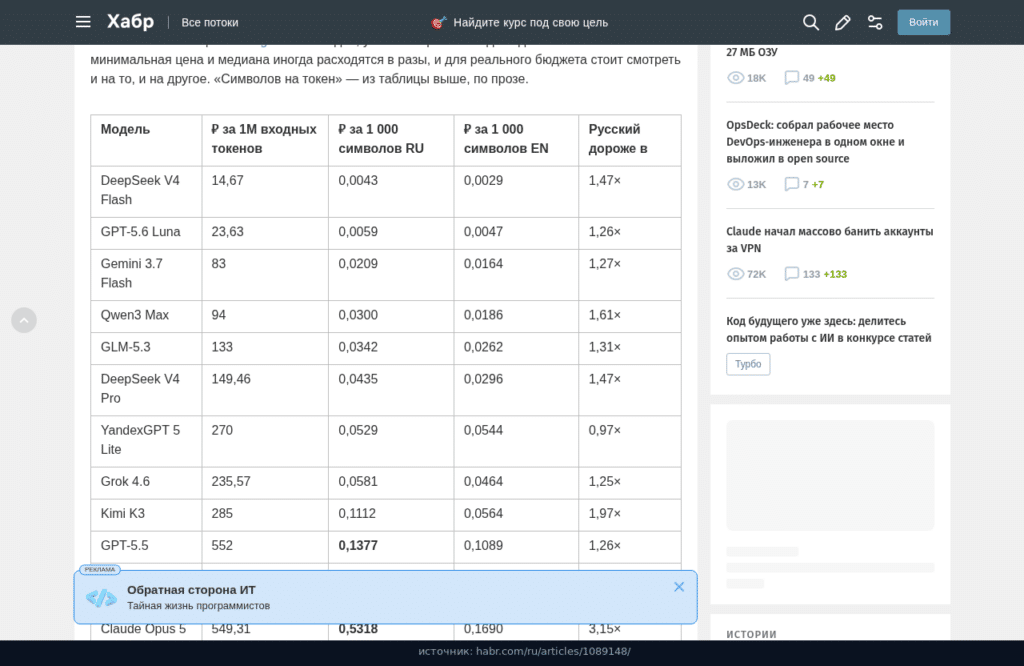The image size is (1024, 666).
Task: Click the ad banner code icon
Action: (101, 597)
